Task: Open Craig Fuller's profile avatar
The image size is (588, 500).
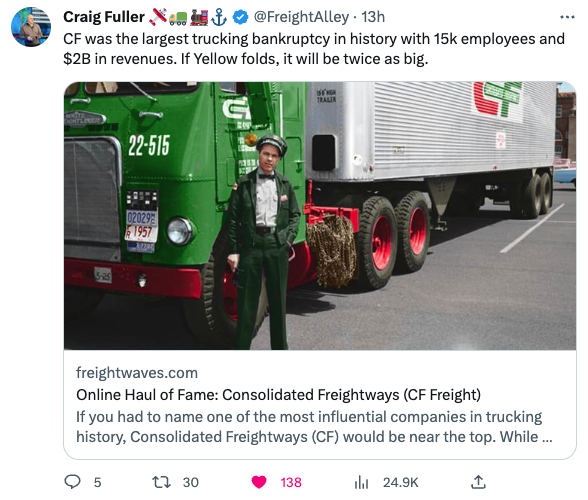Action: tap(31, 27)
